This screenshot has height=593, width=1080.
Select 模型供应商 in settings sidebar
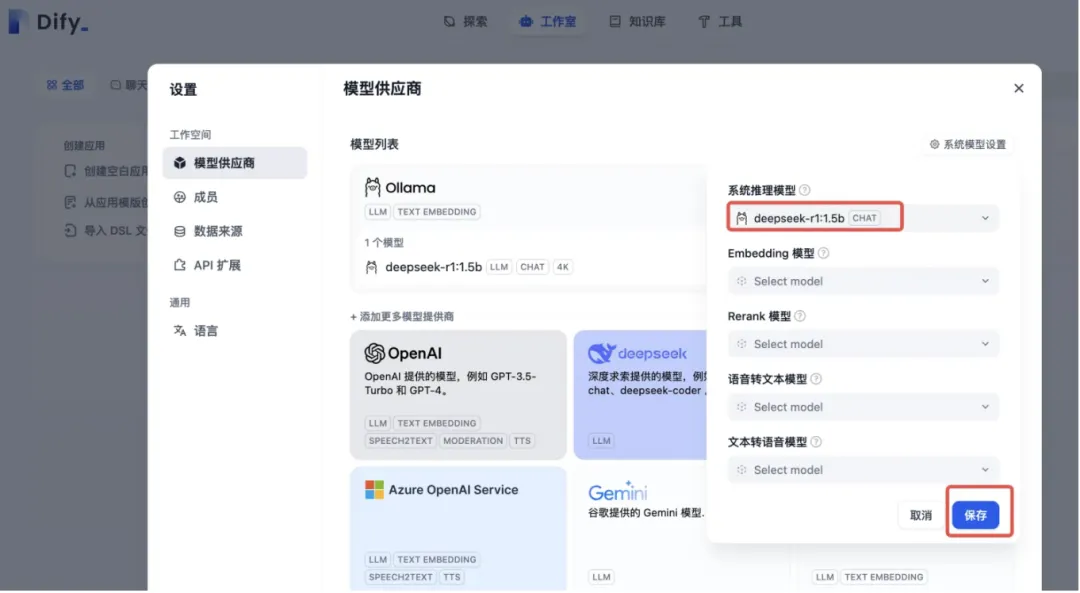[x=235, y=163]
